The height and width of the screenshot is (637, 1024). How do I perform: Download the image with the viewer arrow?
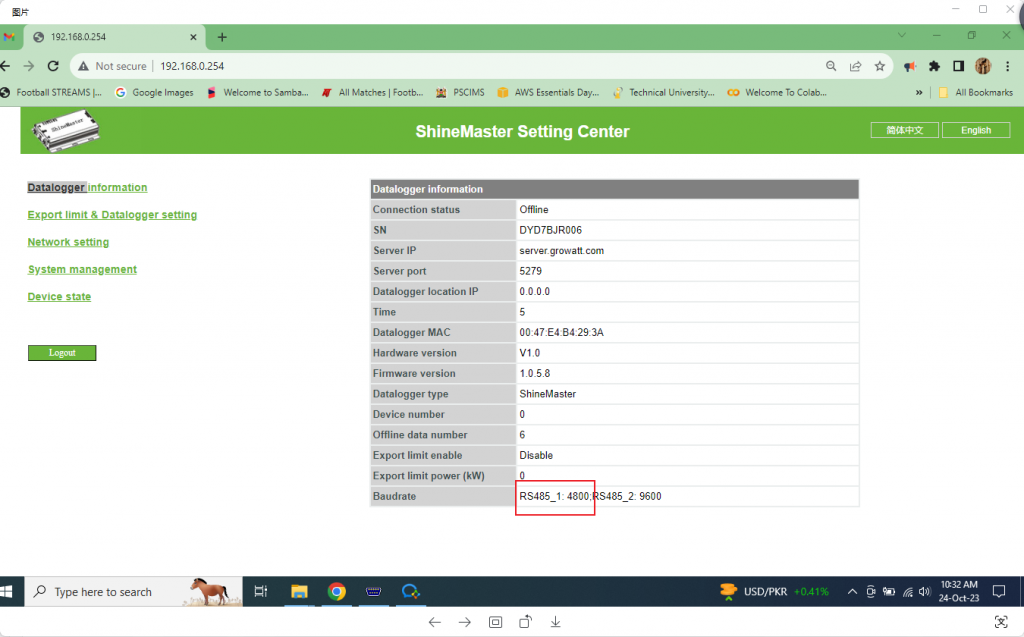(x=555, y=622)
